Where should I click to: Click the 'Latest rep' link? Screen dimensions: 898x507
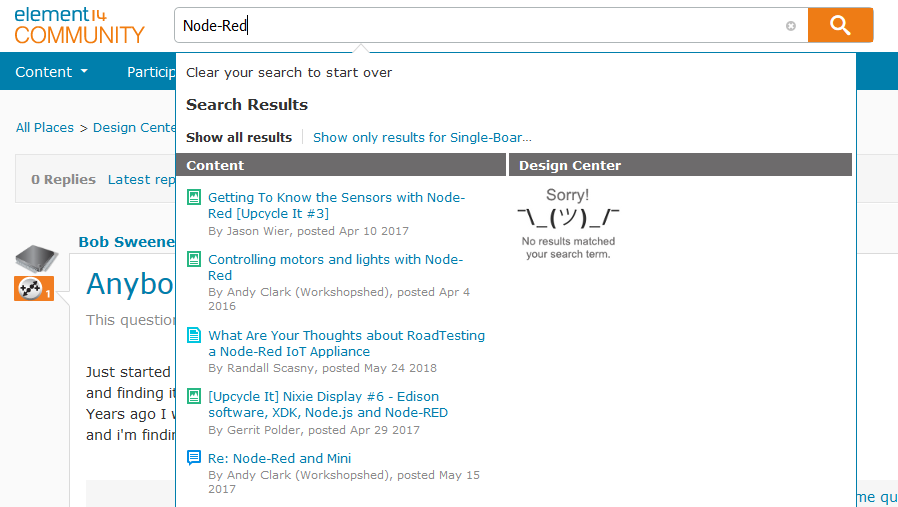(141, 180)
